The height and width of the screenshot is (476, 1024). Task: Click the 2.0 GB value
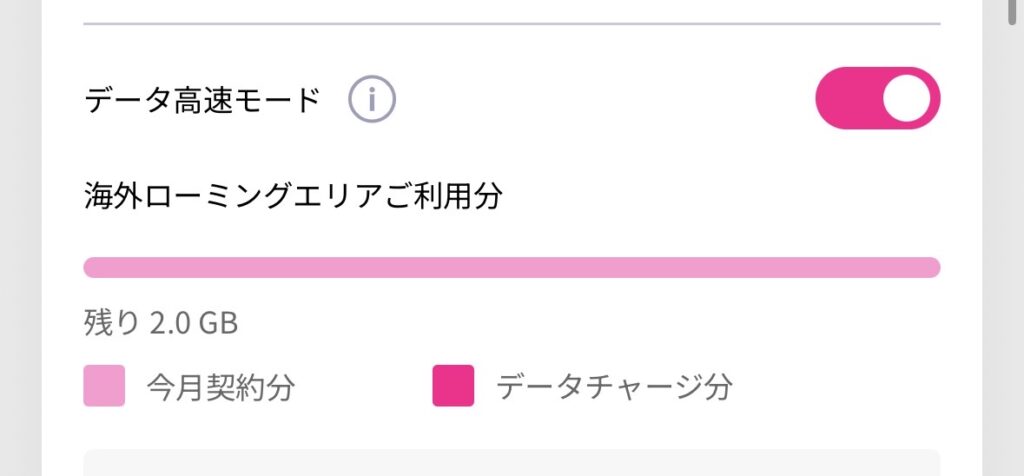(192, 324)
